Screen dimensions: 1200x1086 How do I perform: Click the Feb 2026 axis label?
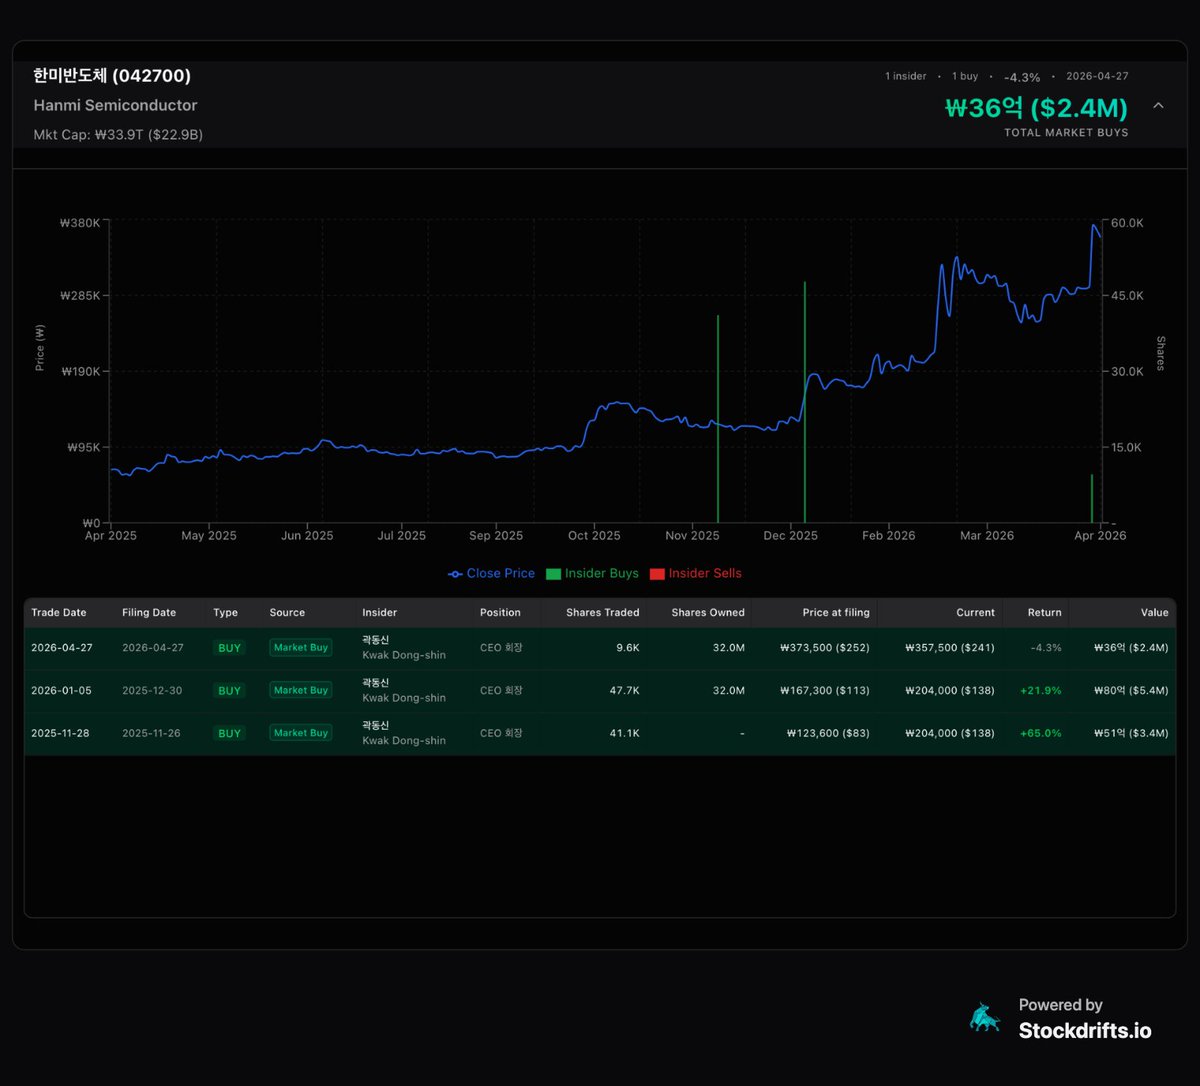pos(889,536)
